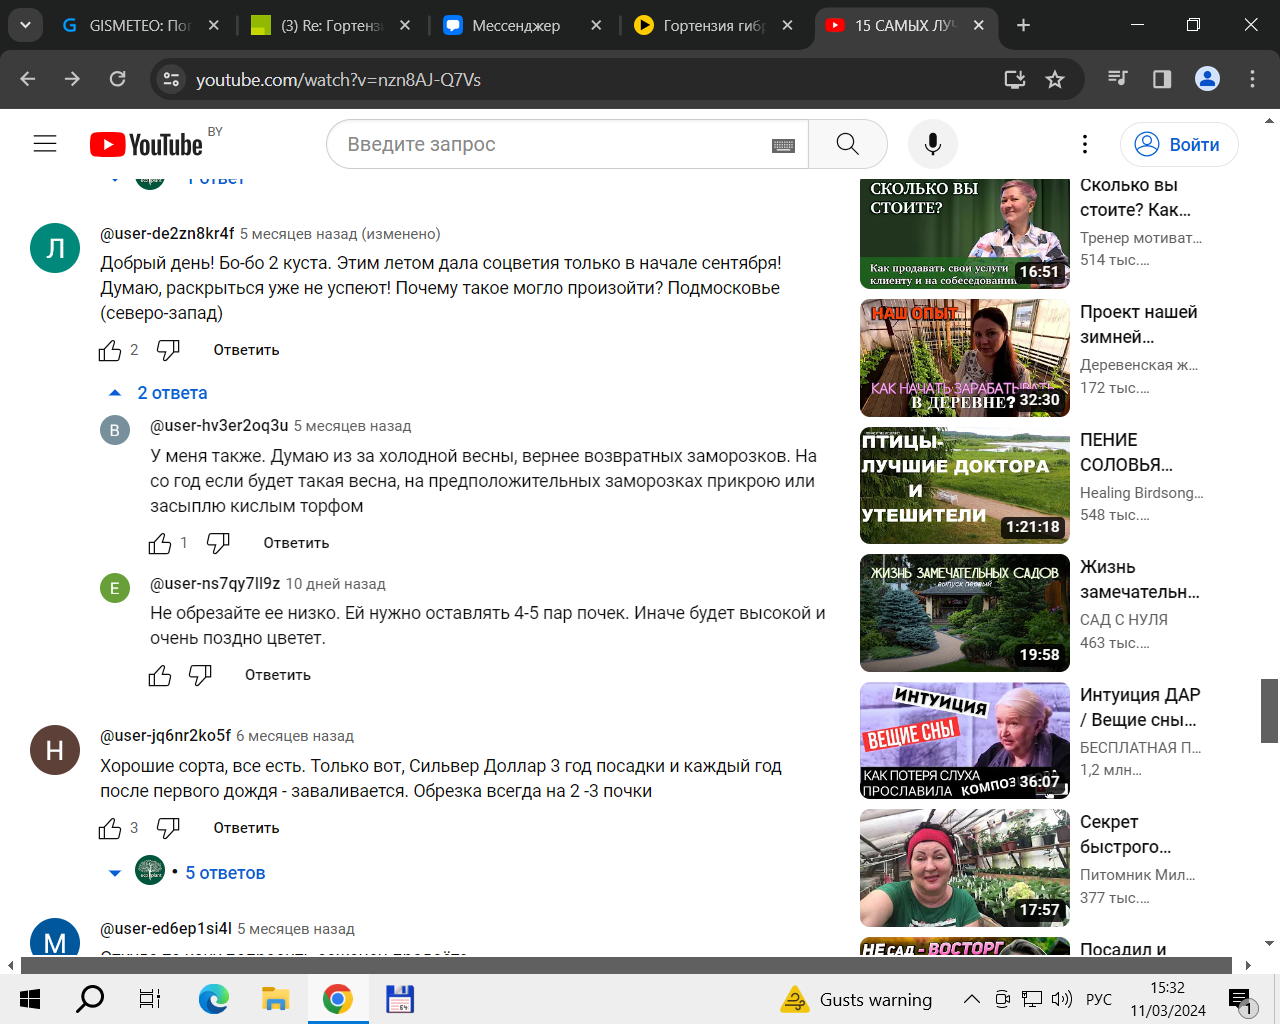Image resolution: width=1280 pixels, height=1024 pixels.
Task: Collapse the "2 ответа" replies thread
Action: [x=160, y=393]
